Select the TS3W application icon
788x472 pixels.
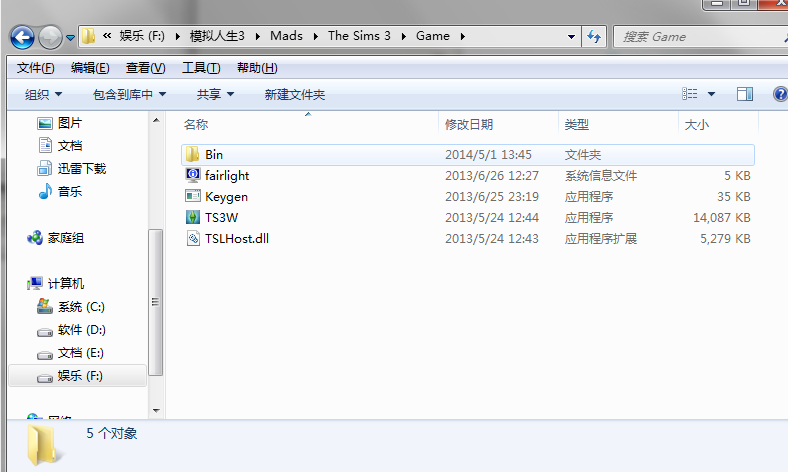pos(192,217)
